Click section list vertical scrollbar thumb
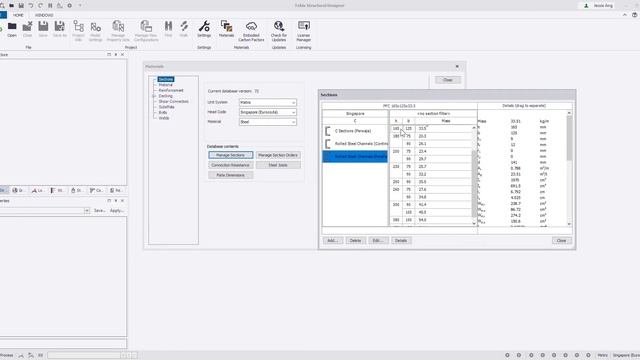640x360 pixels. pyautogui.click(x=474, y=184)
